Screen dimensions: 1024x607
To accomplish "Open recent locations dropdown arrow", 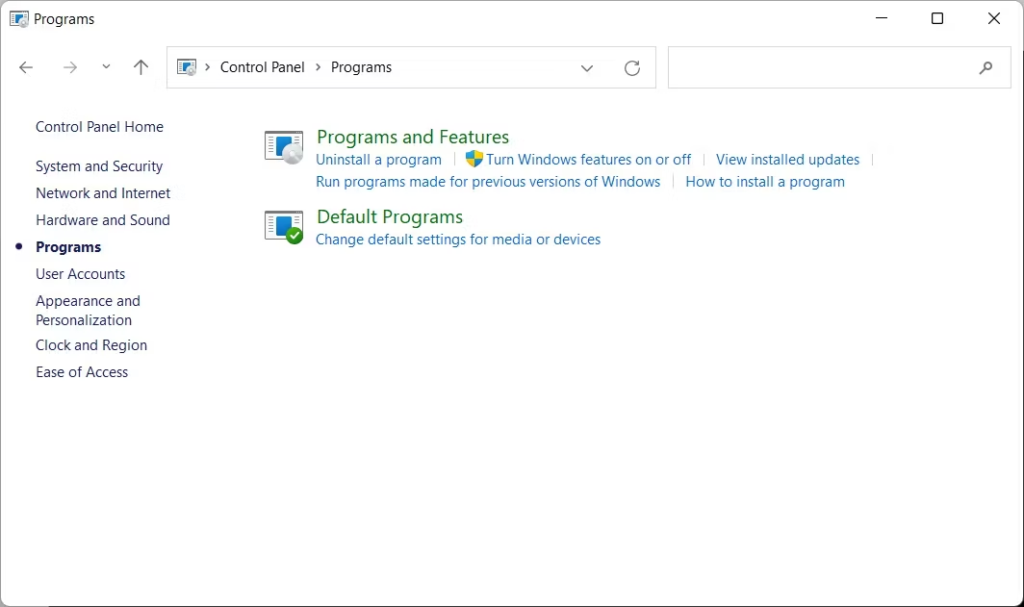I will point(106,67).
